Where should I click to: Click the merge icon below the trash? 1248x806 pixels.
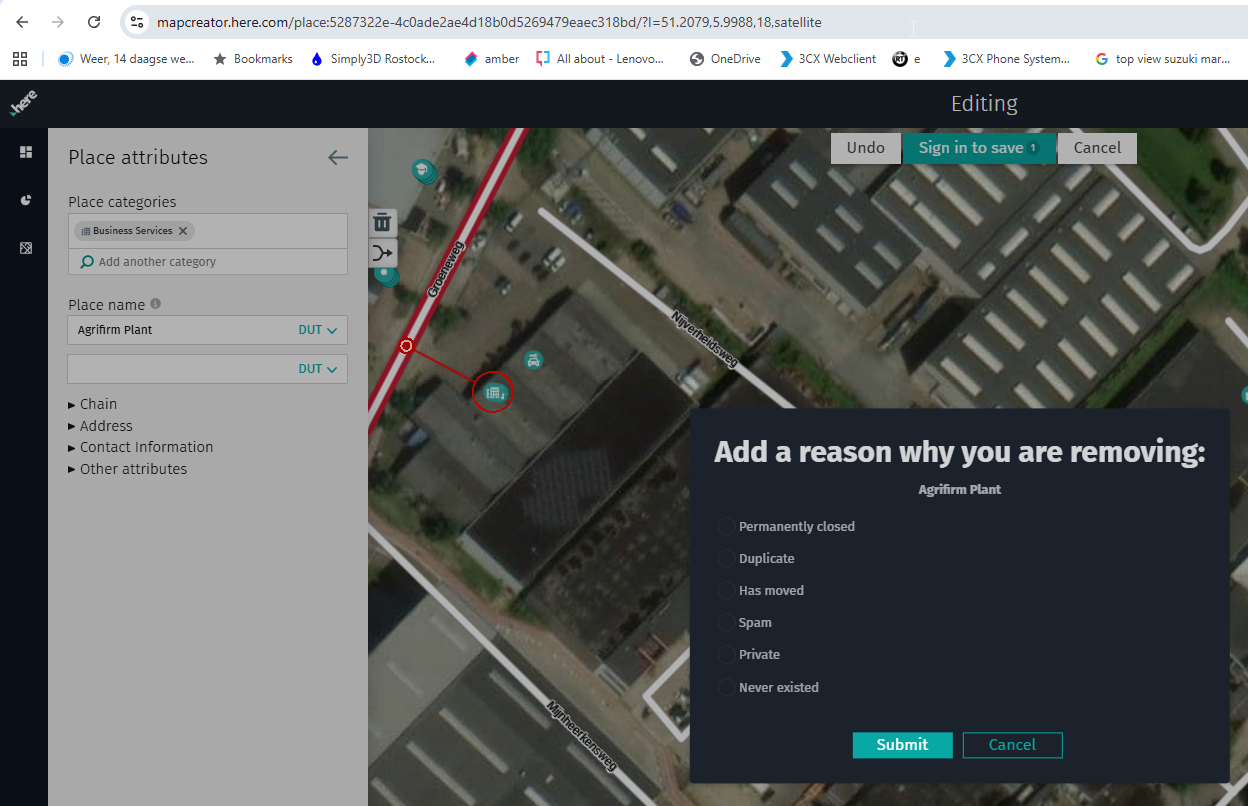pos(382,254)
